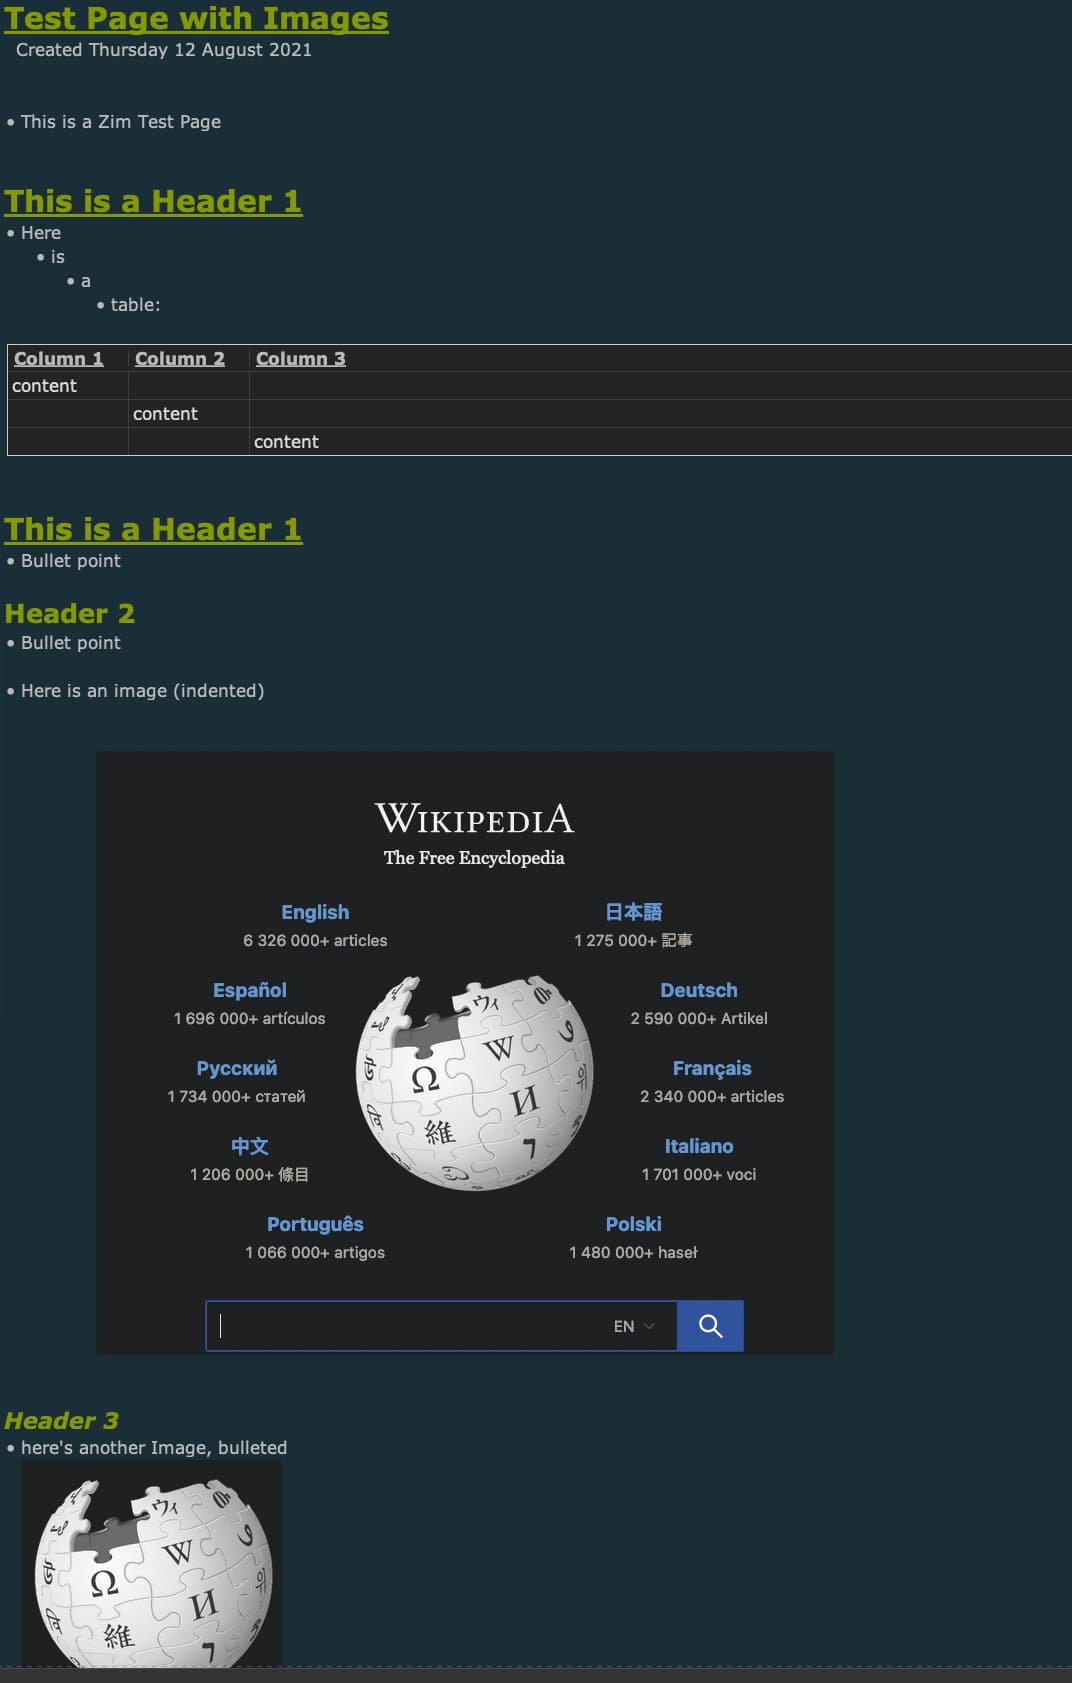Click the indented 'is' bullet item
This screenshot has height=1683, width=1072.
pyautogui.click(x=58, y=257)
